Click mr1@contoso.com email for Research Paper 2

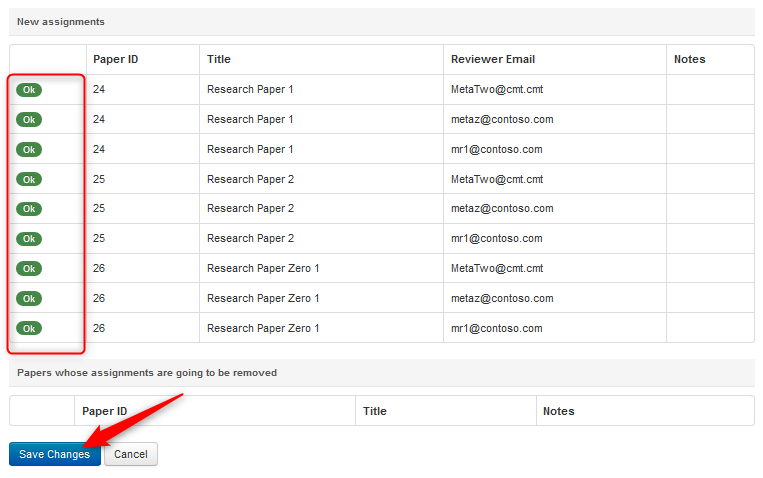pos(497,239)
